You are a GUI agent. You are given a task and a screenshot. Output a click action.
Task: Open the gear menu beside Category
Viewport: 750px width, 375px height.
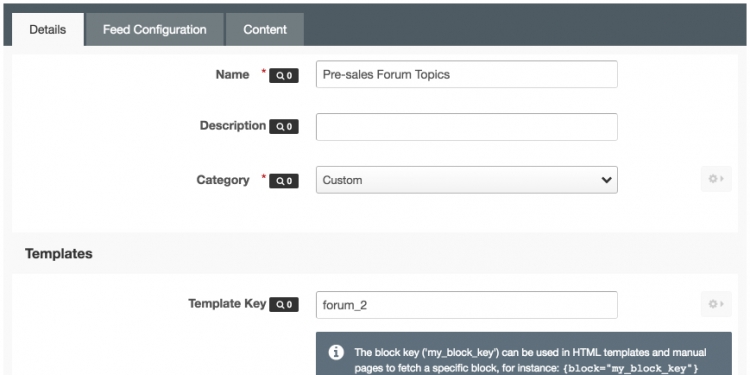coord(716,179)
